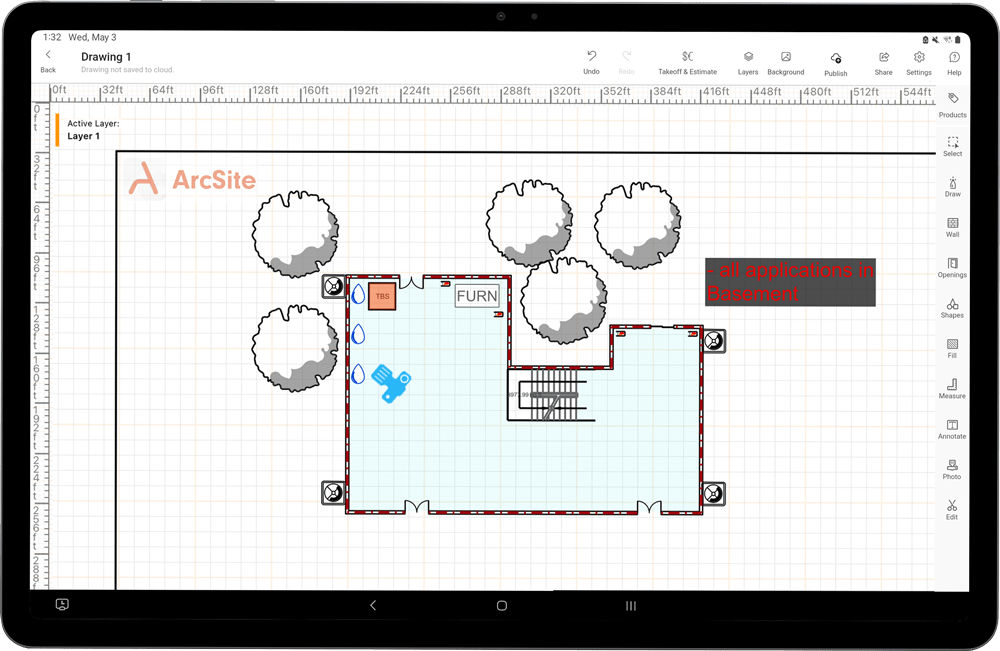Click the Redo button
1000x651 pixels.
coord(626,62)
